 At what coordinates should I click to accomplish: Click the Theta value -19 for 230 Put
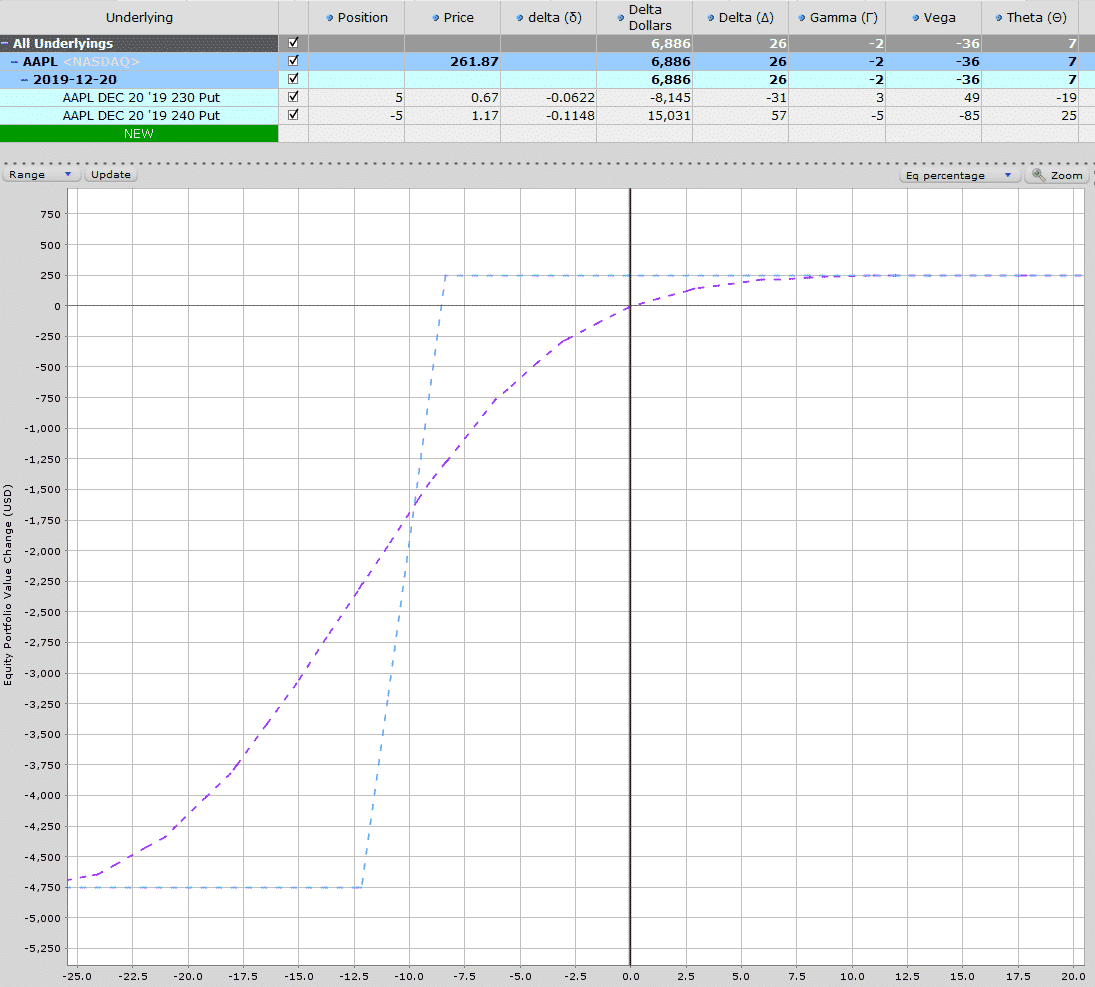point(1066,98)
